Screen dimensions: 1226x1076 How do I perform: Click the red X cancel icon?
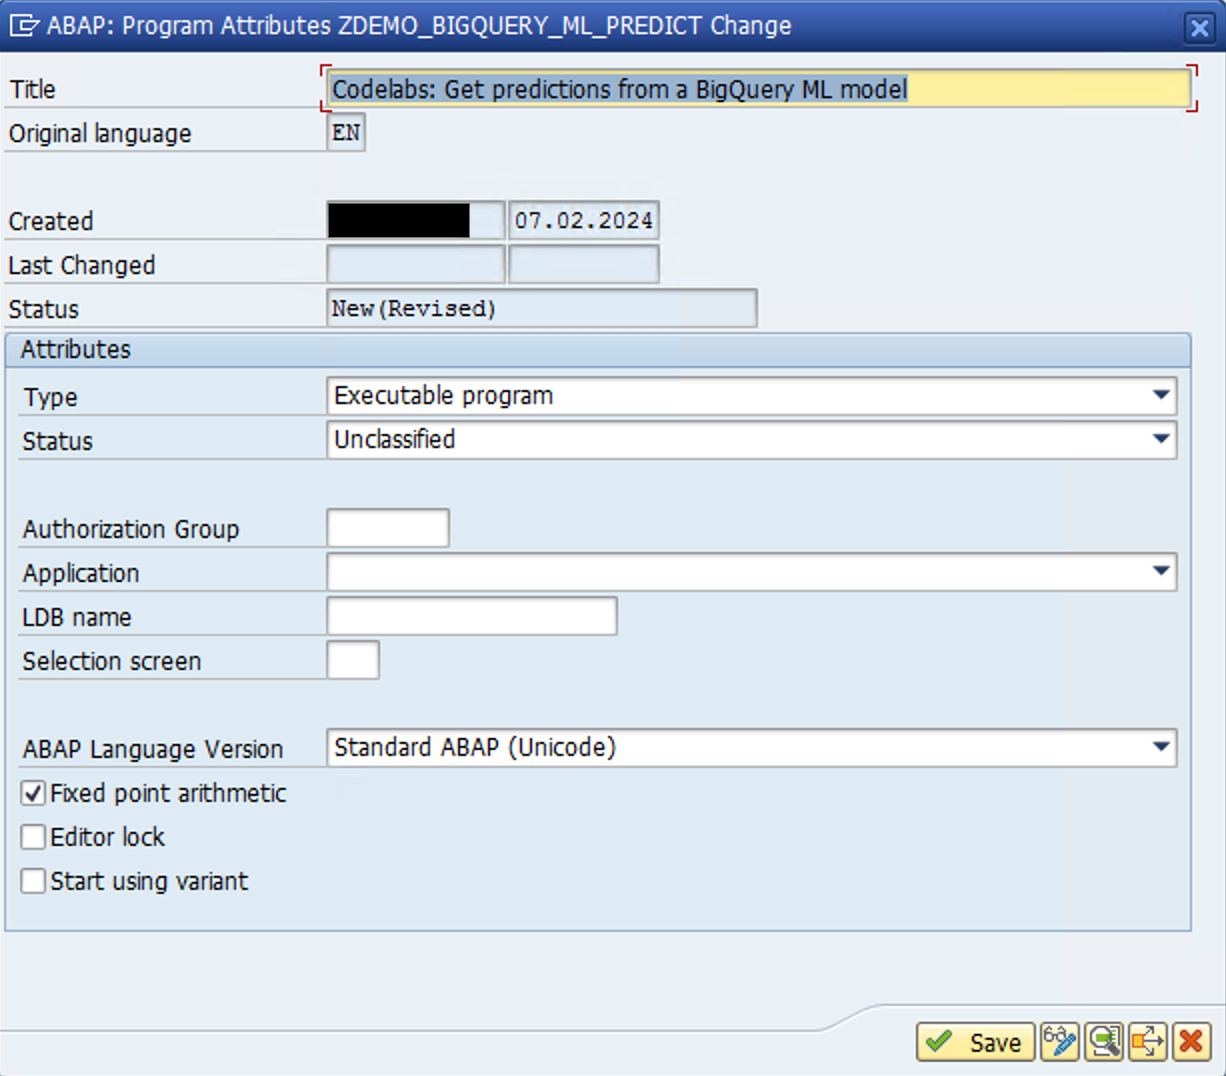(x=1191, y=1042)
